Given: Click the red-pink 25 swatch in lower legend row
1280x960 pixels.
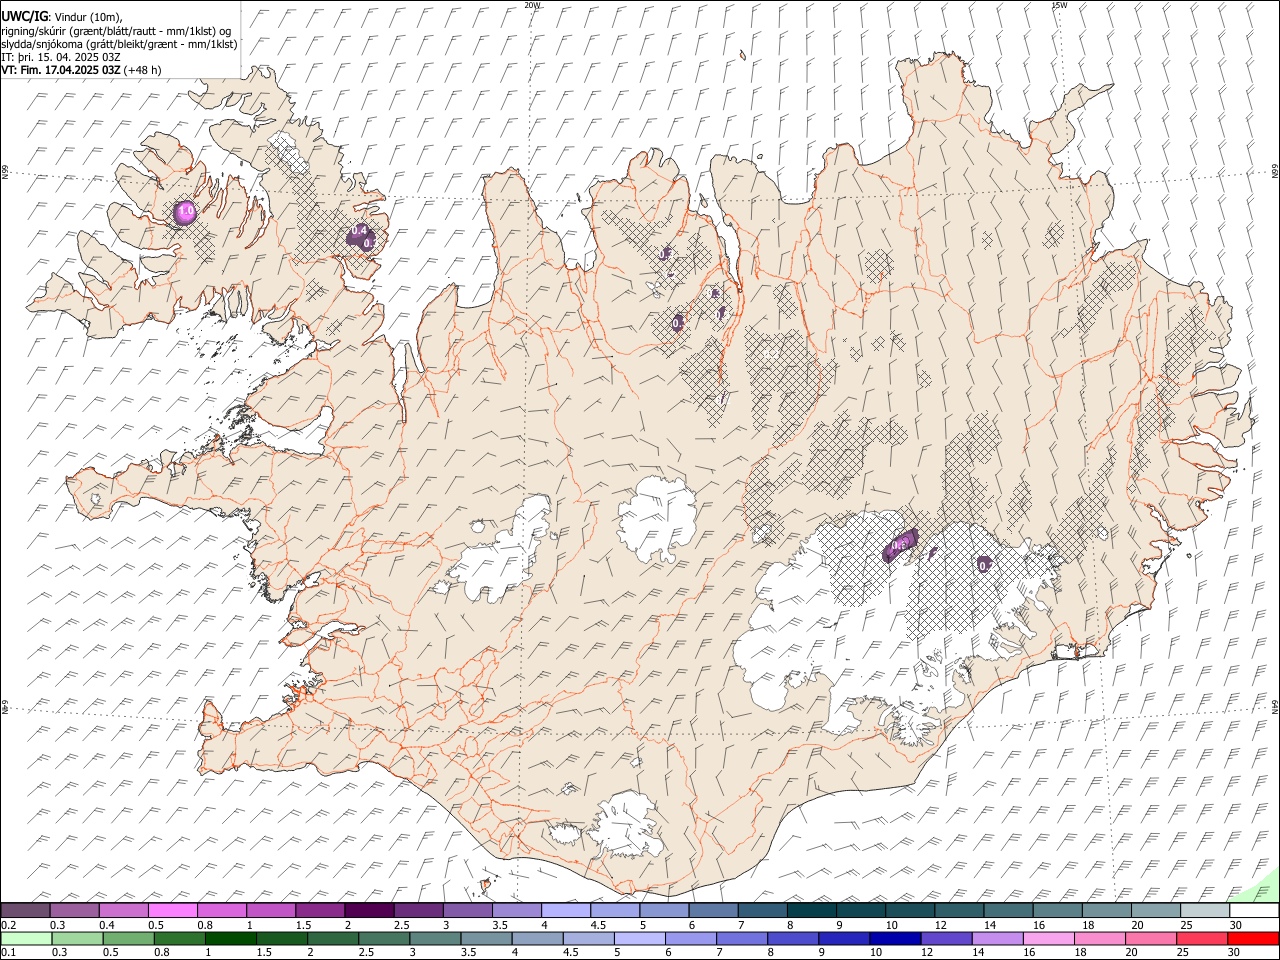Looking at the screenshot, I should [x=1202, y=938].
